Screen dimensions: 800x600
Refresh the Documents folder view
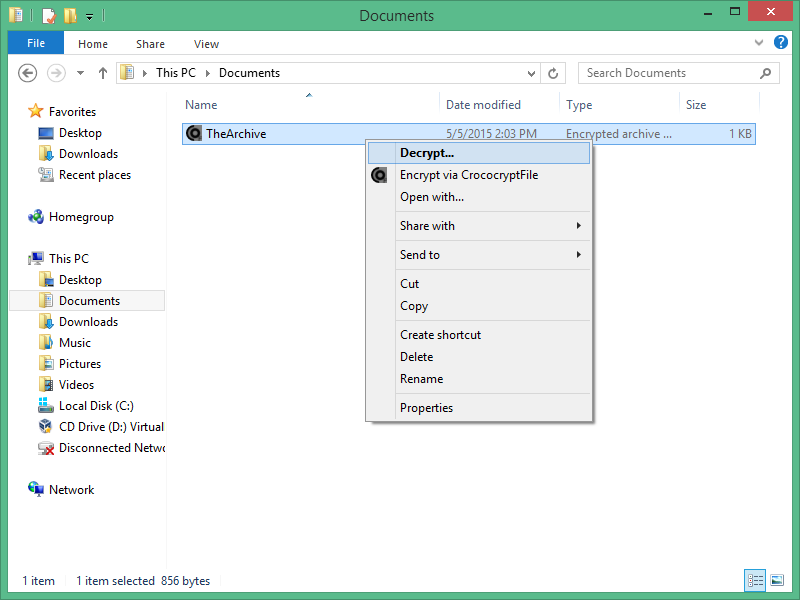coord(553,73)
